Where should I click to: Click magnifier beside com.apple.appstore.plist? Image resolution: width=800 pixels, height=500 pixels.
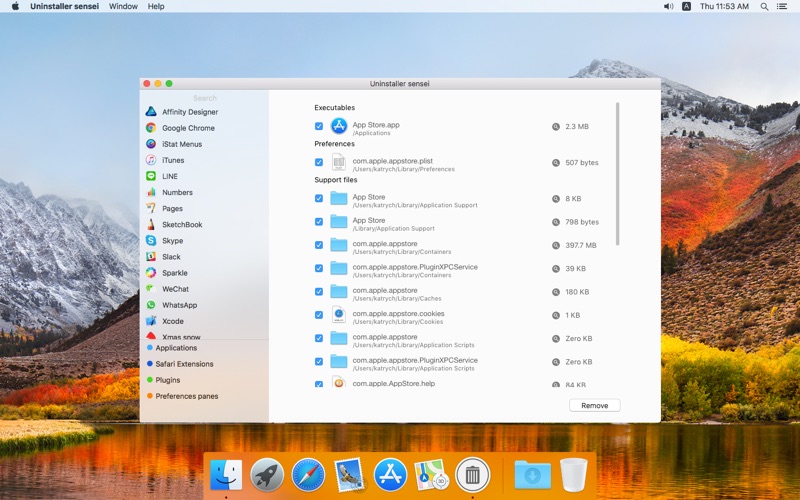point(556,162)
